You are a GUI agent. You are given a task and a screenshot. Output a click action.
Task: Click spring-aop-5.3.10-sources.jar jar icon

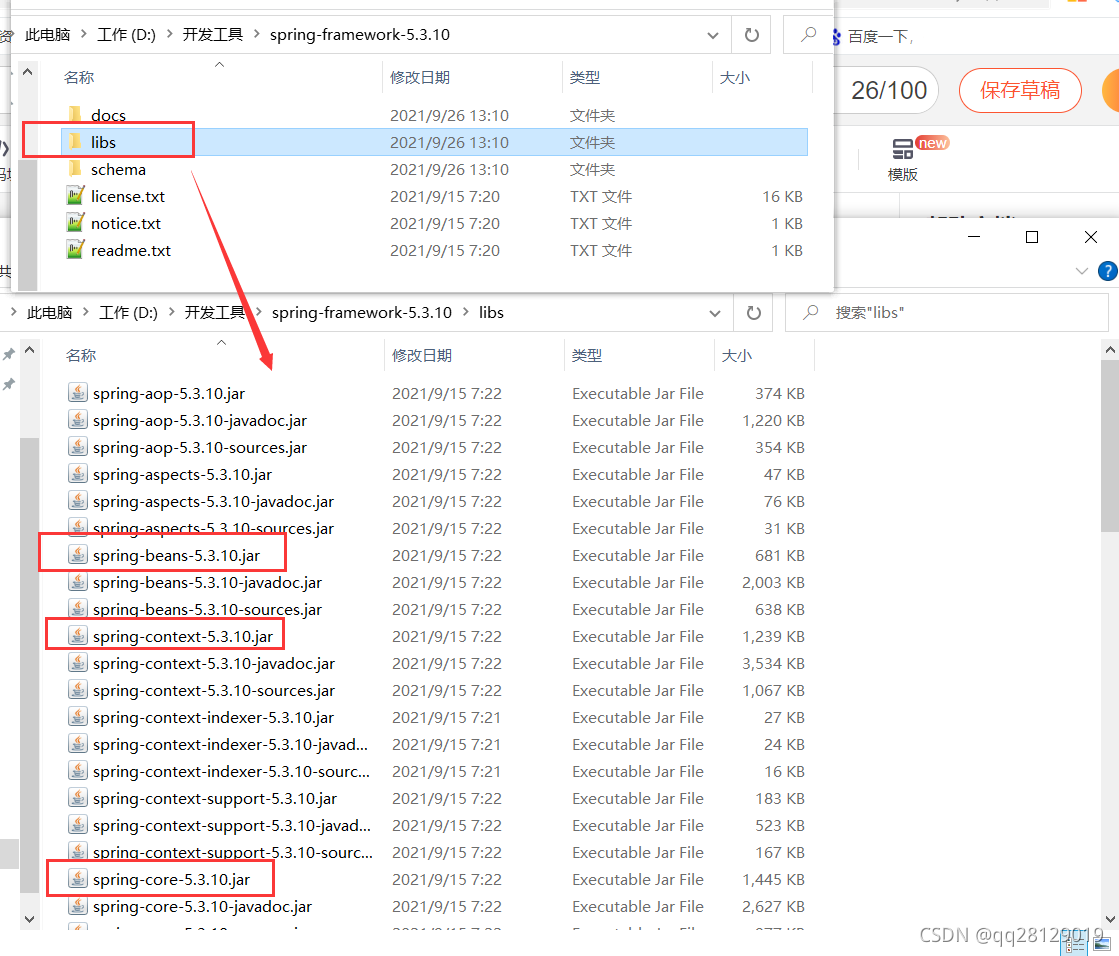pos(78,447)
